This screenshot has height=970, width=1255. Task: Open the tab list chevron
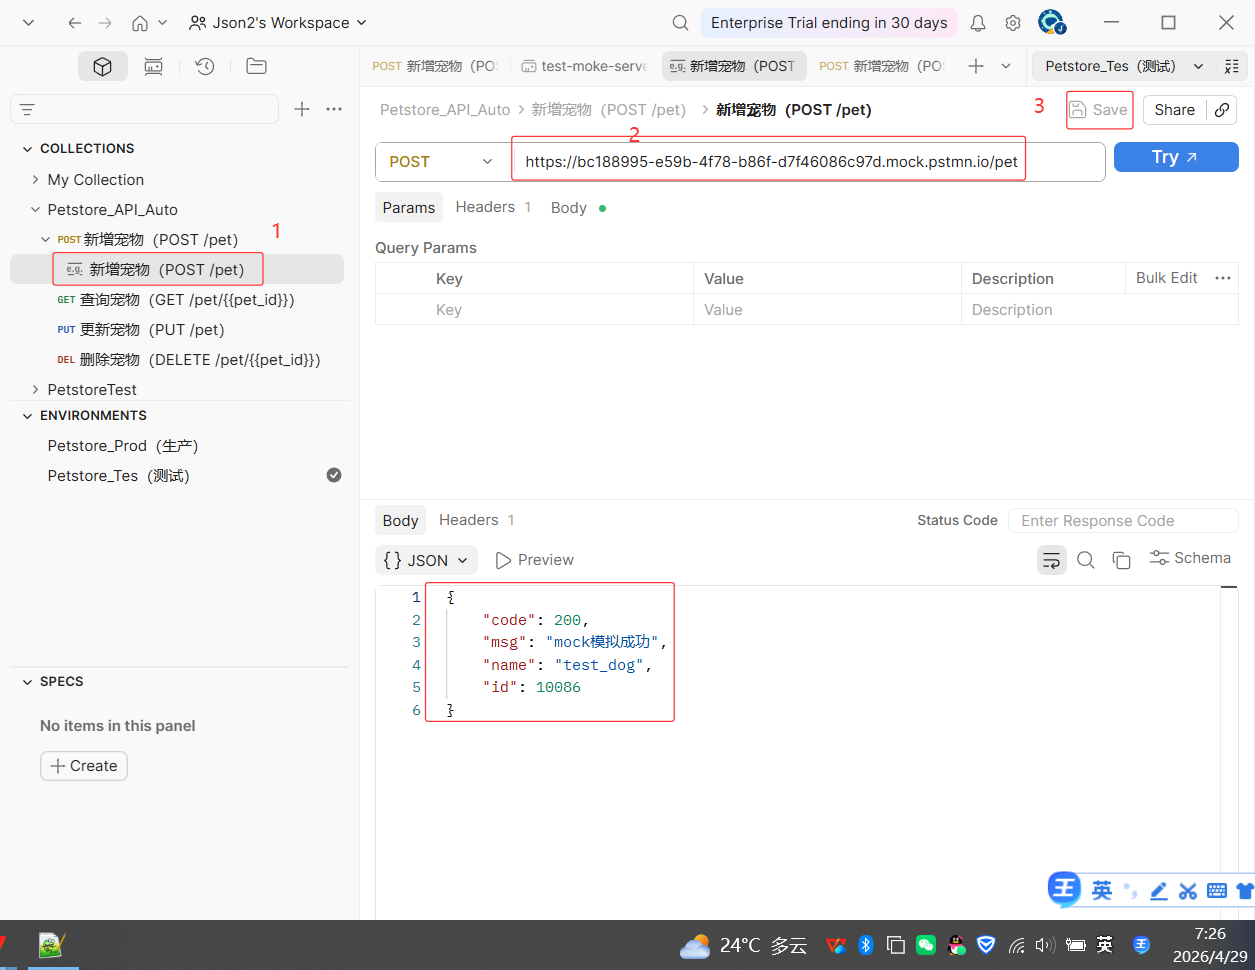[1006, 66]
